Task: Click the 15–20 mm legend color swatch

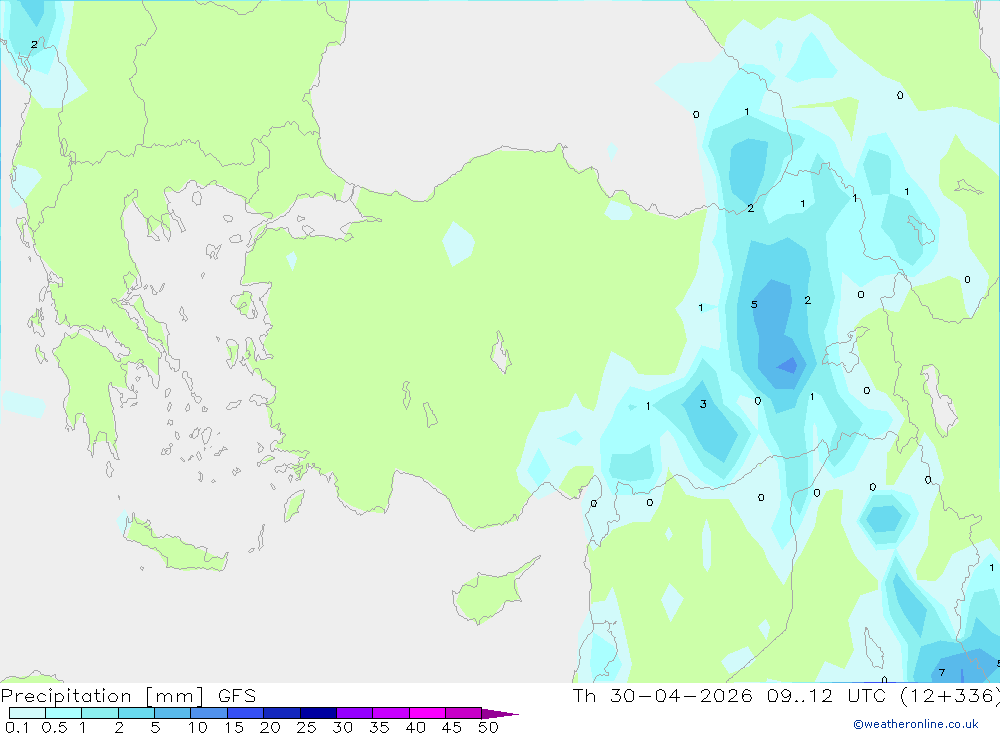Action: click(x=246, y=713)
